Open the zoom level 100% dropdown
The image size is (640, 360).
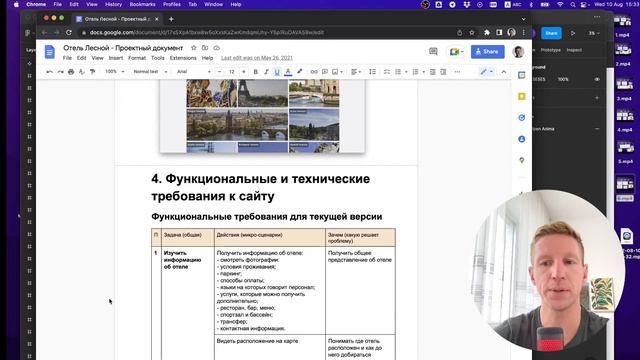click(x=114, y=72)
